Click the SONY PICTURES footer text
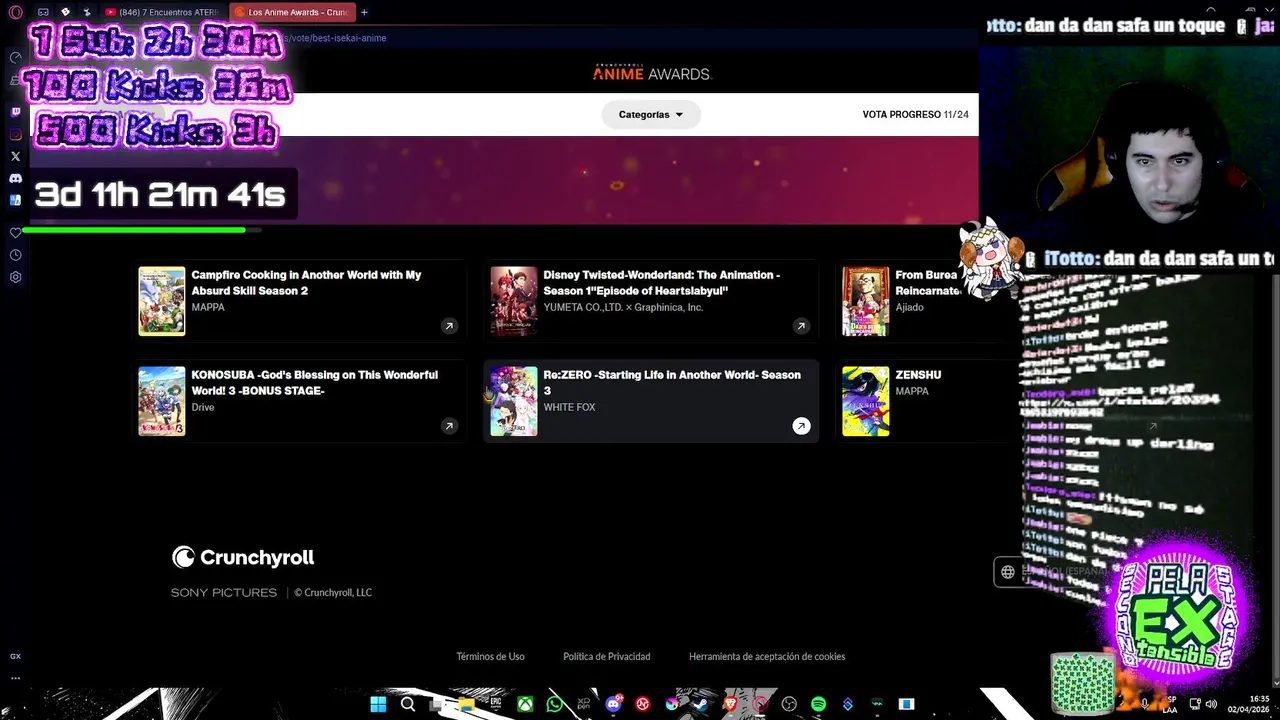1280x720 pixels. tap(224, 593)
